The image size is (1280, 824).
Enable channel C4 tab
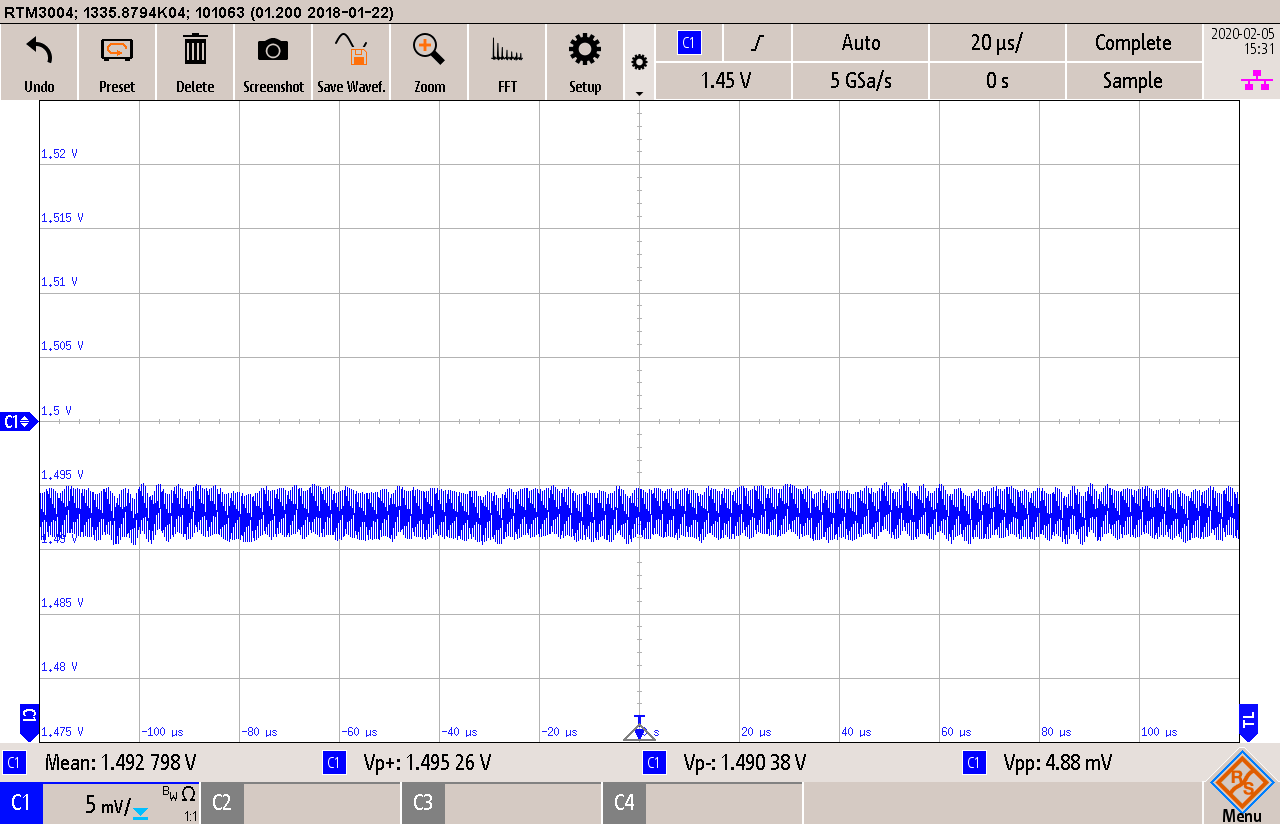point(624,803)
